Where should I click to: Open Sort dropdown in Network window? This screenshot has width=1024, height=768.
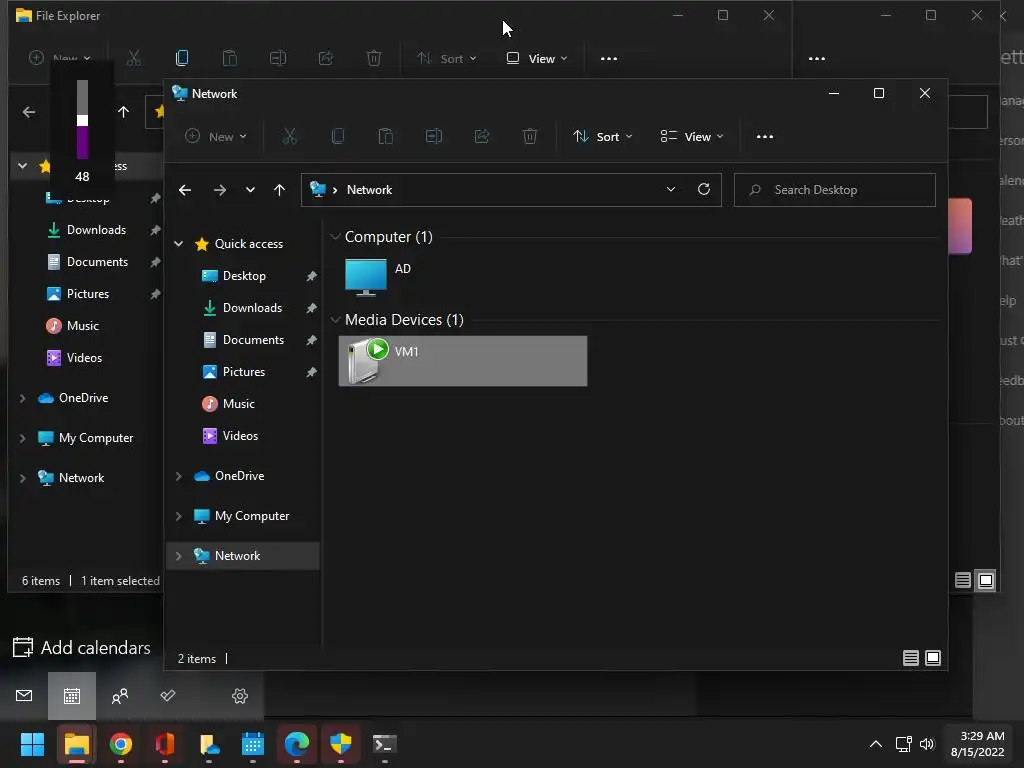(603, 136)
